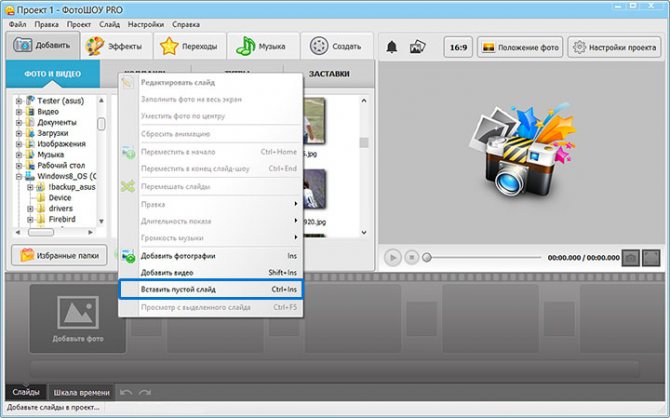670x418 pixels.
Task: Click the Избранные папки button
Action: [x=57, y=255]
